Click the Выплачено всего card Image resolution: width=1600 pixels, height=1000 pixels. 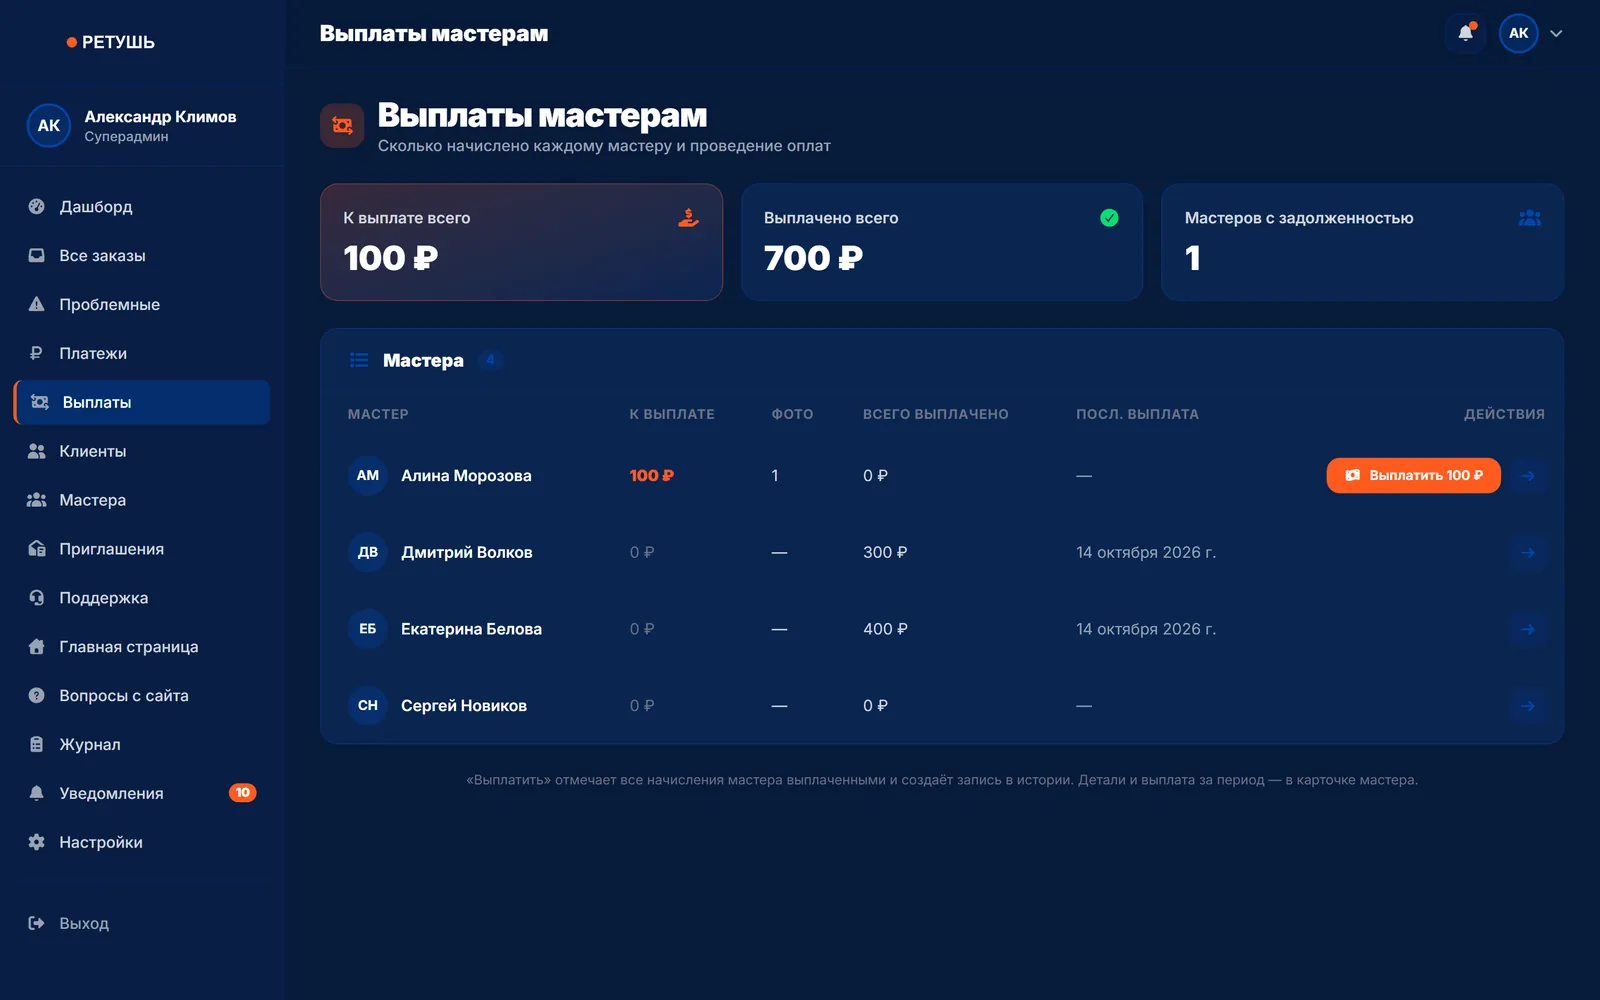942,242
